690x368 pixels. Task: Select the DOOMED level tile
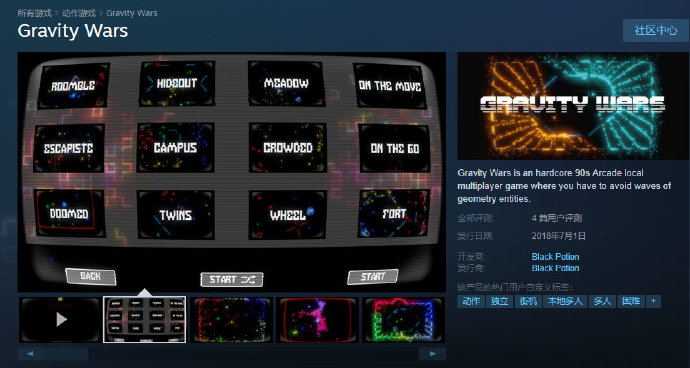click(69, 213)
